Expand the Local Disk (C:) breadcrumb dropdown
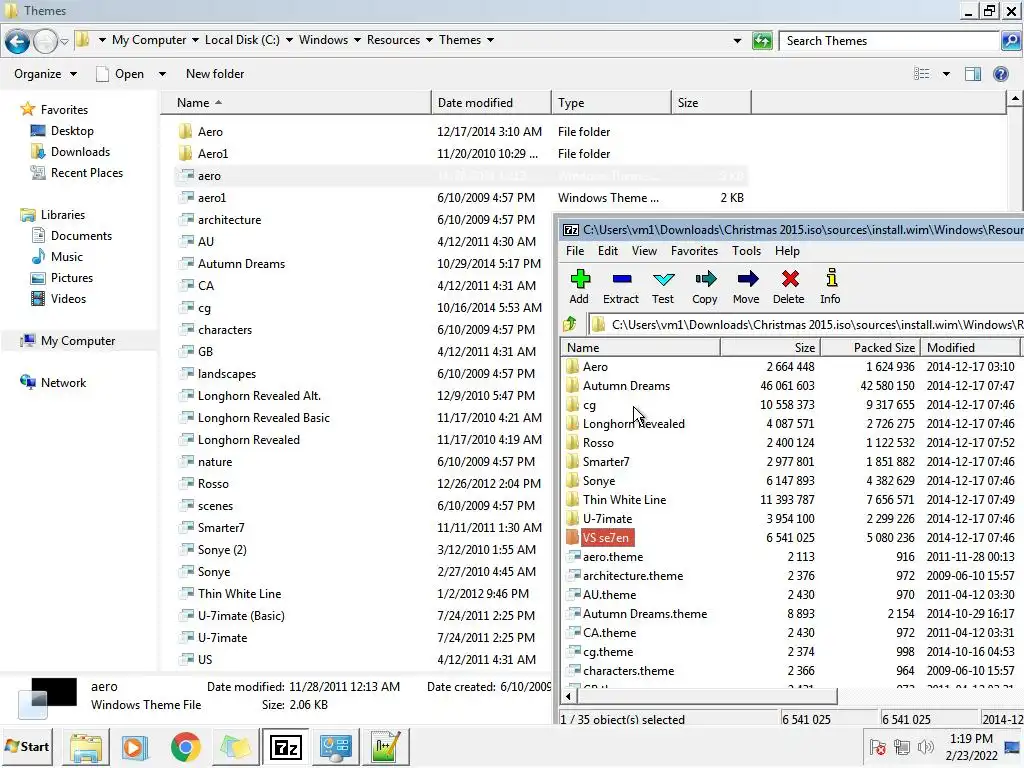 289,40
